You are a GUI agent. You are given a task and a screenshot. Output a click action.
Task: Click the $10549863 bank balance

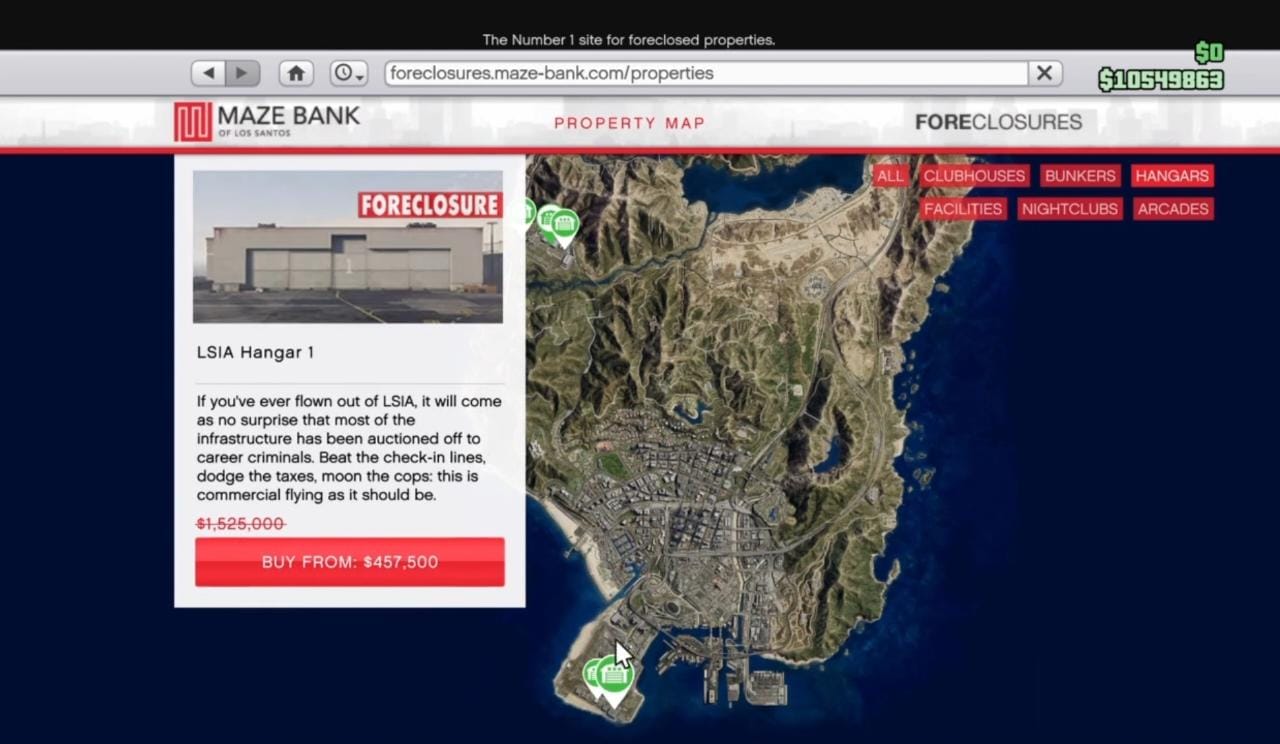point(1161,80)
